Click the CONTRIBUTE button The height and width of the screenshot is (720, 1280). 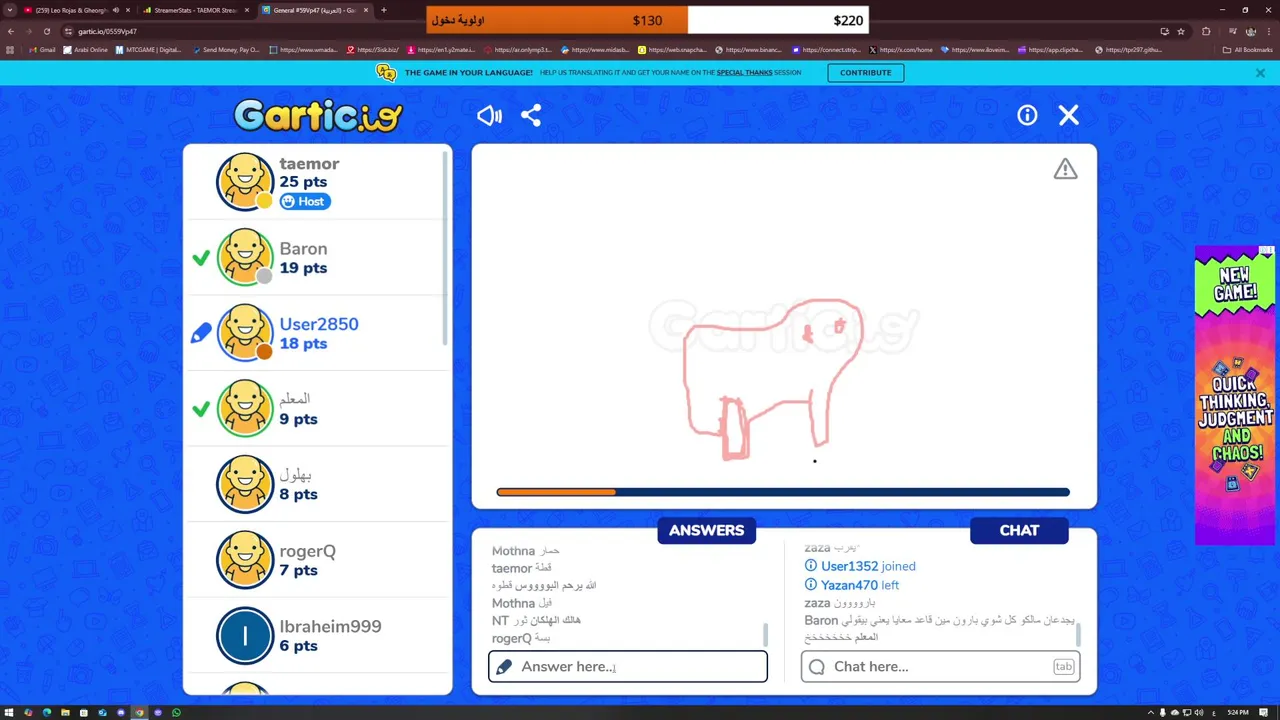(x=866, y=73)
